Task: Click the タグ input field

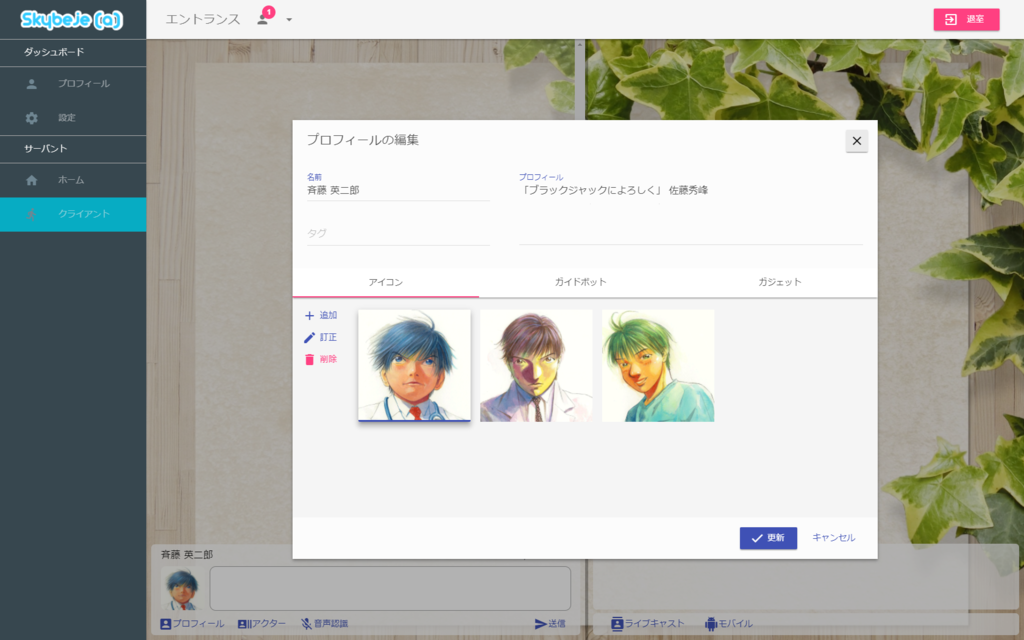Action: tap(398, 233)
